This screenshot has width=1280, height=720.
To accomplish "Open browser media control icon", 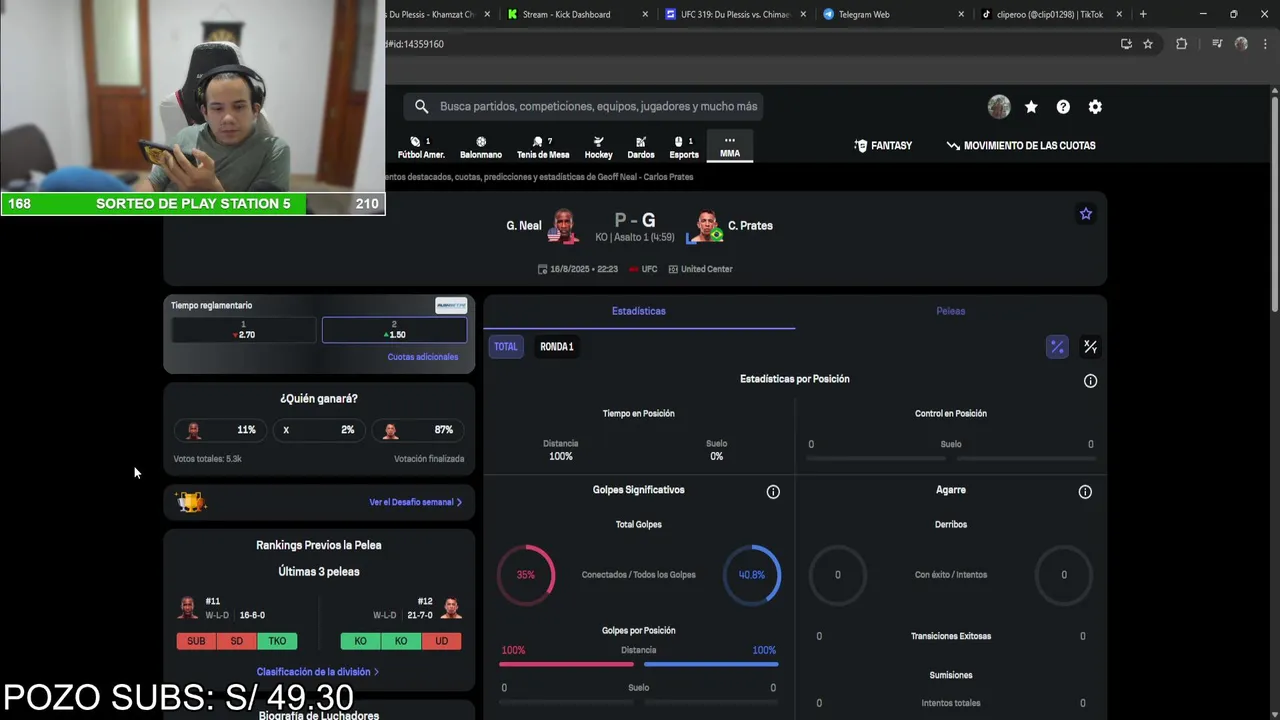I will click(1217, 44).
